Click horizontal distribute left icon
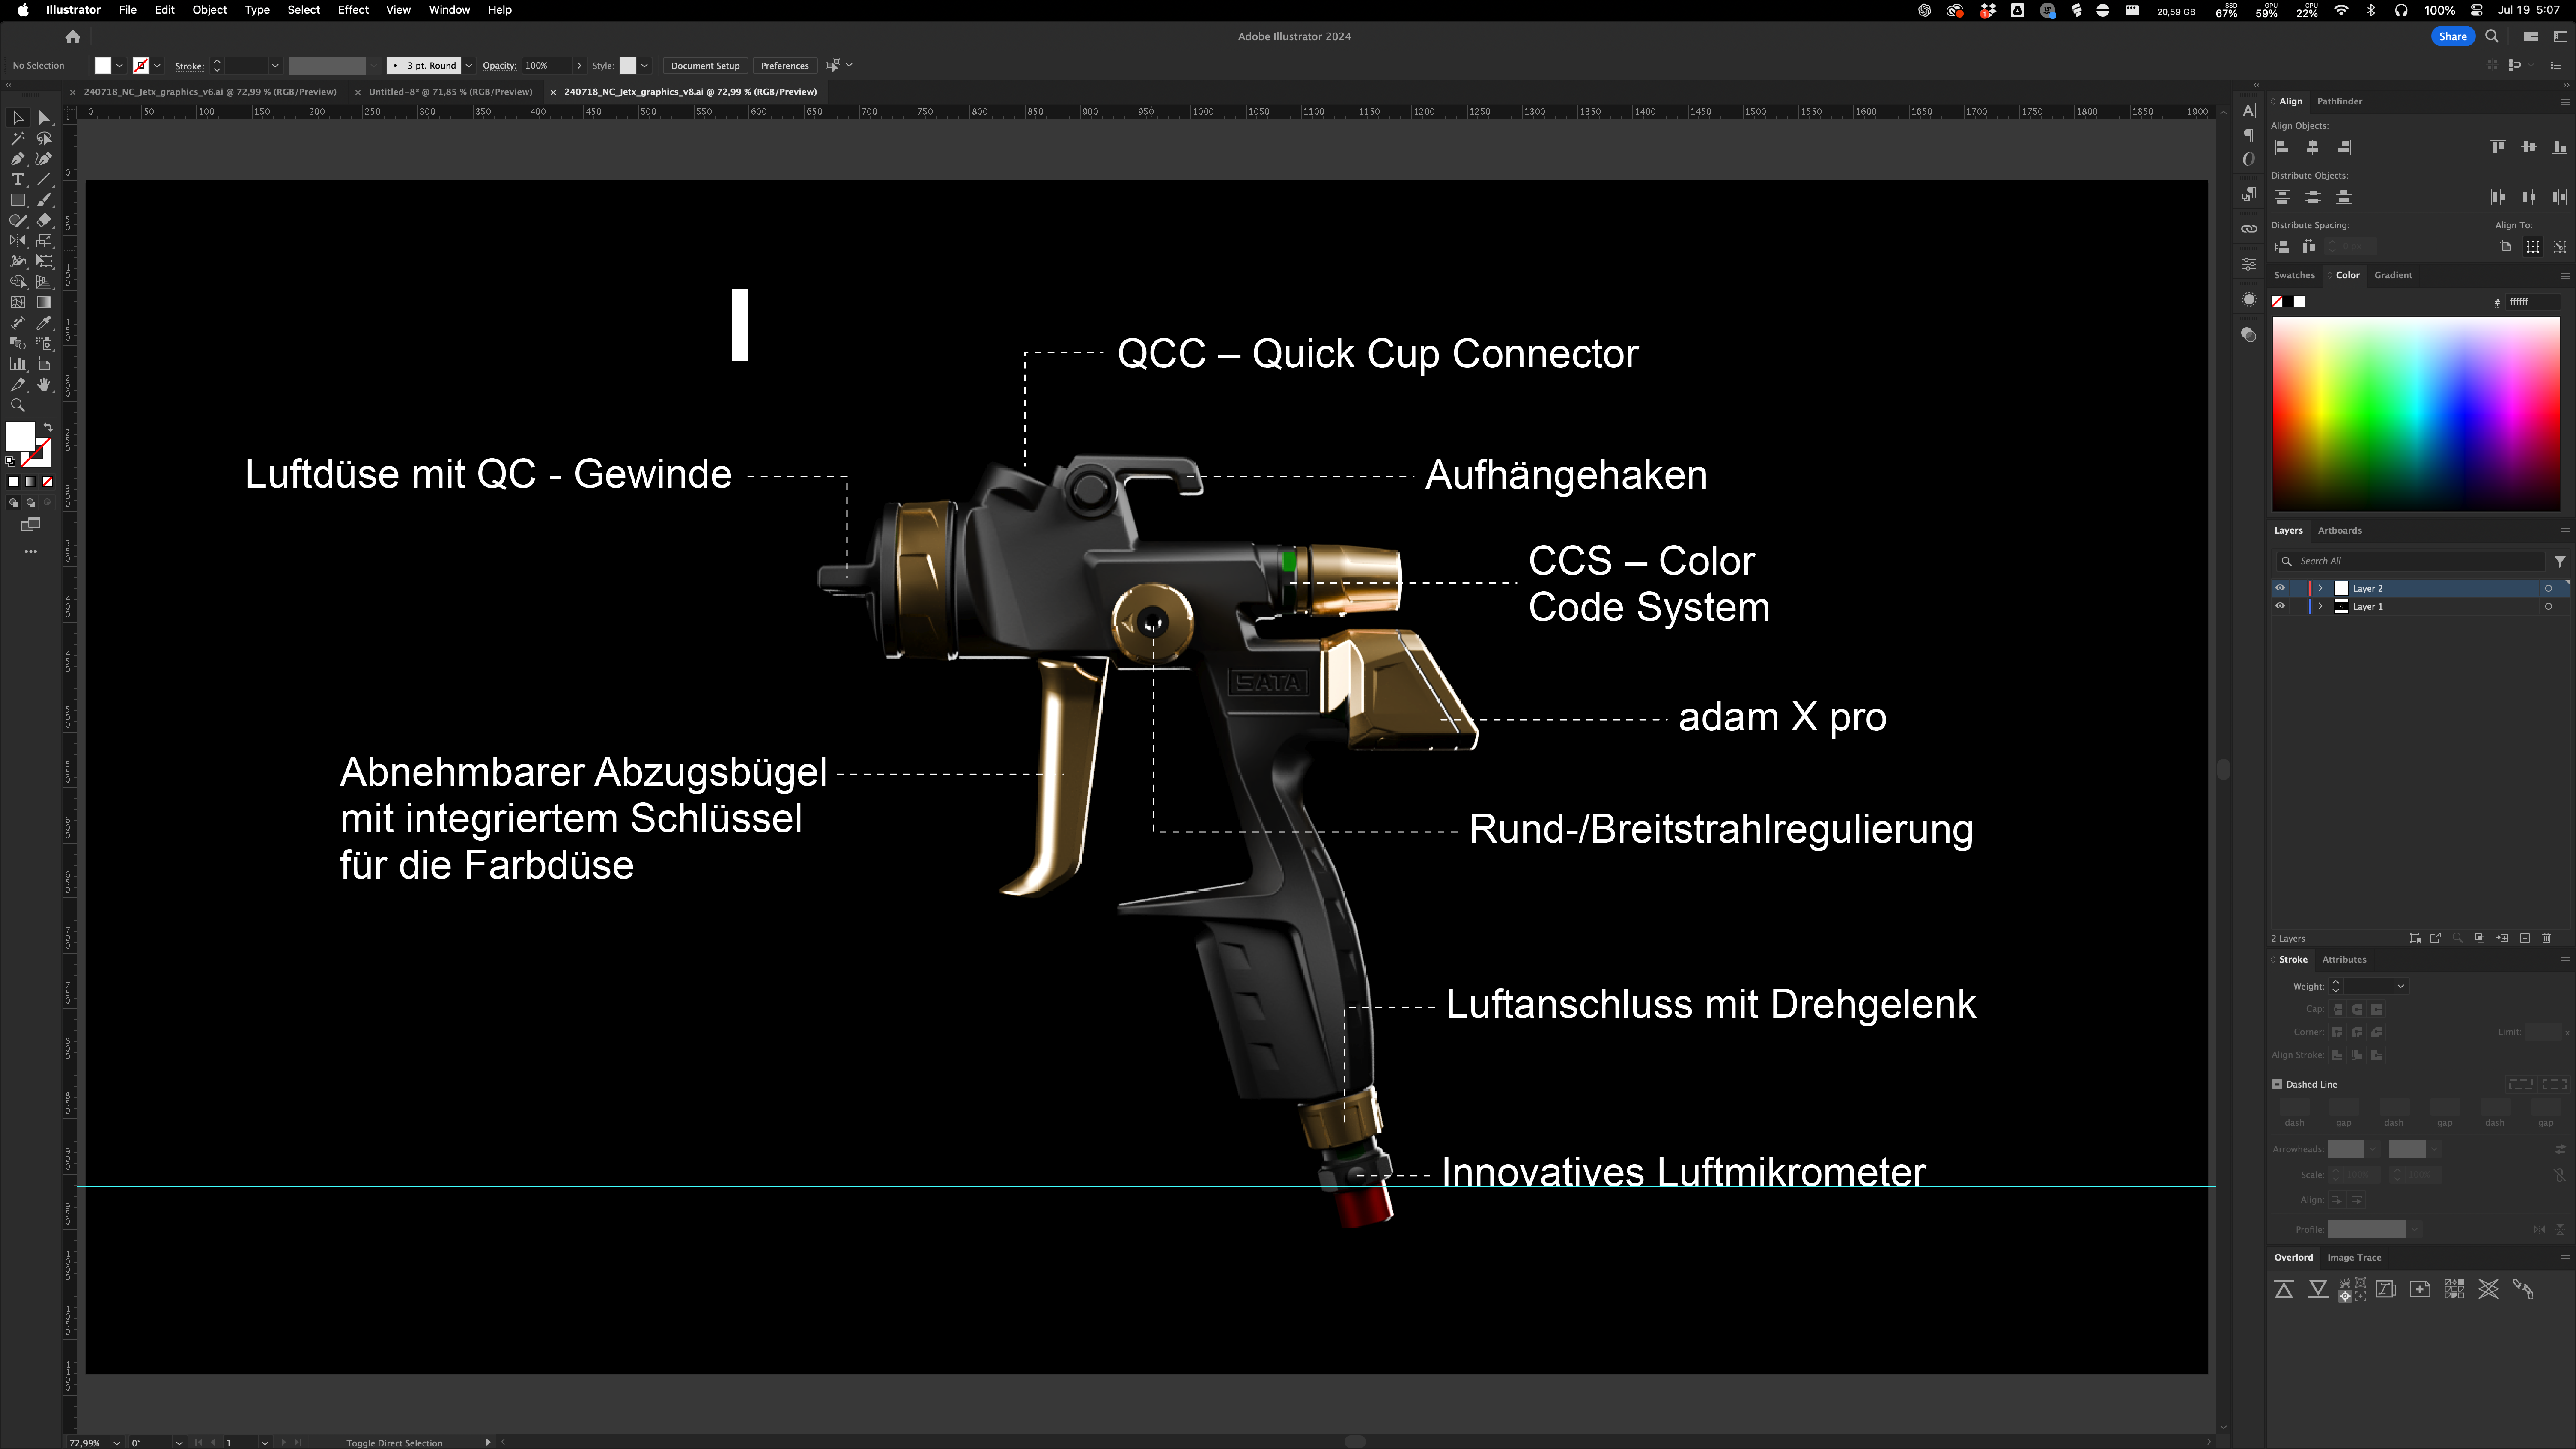Image resolution: width=2576 pixels, height=1449 pixels. (x=2498, y=197)
